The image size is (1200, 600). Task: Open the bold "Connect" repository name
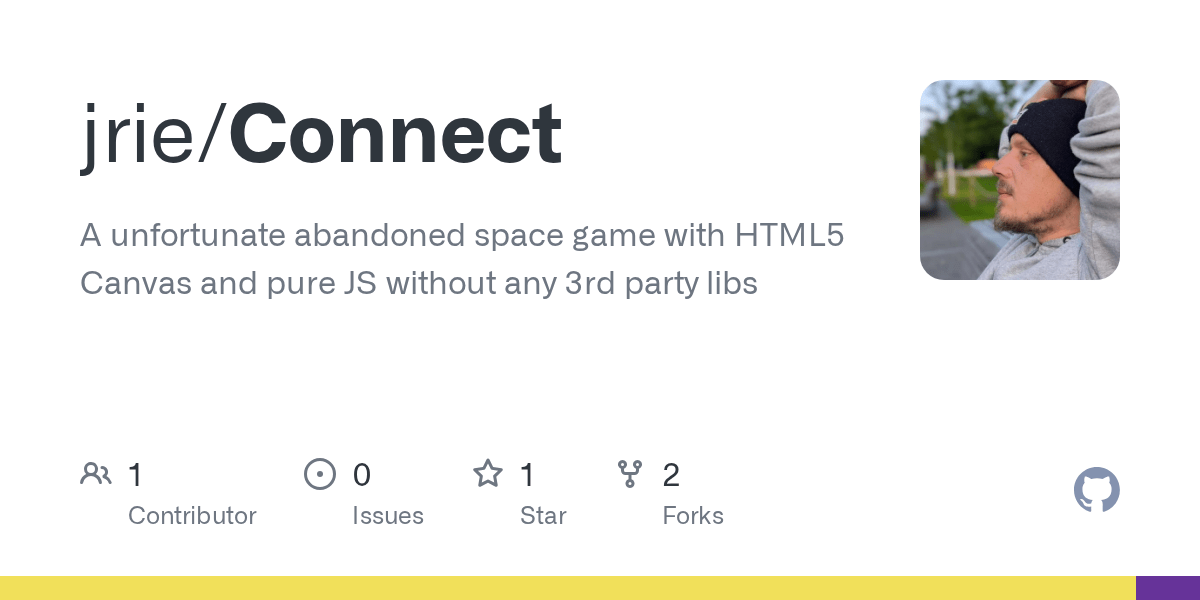[395, 135]
